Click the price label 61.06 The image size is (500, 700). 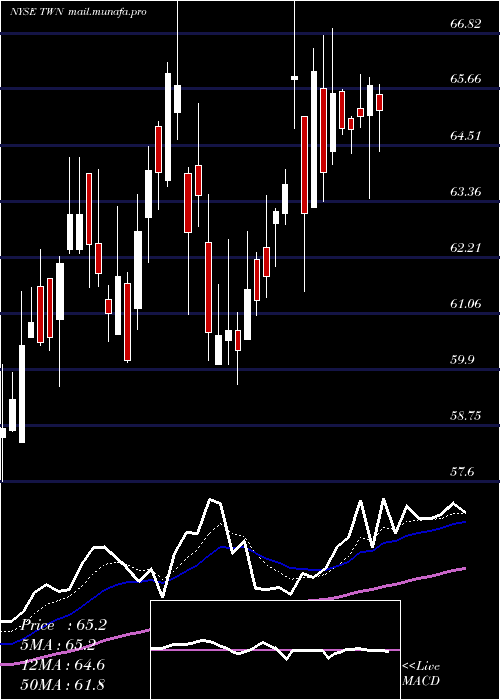[466, 304]
